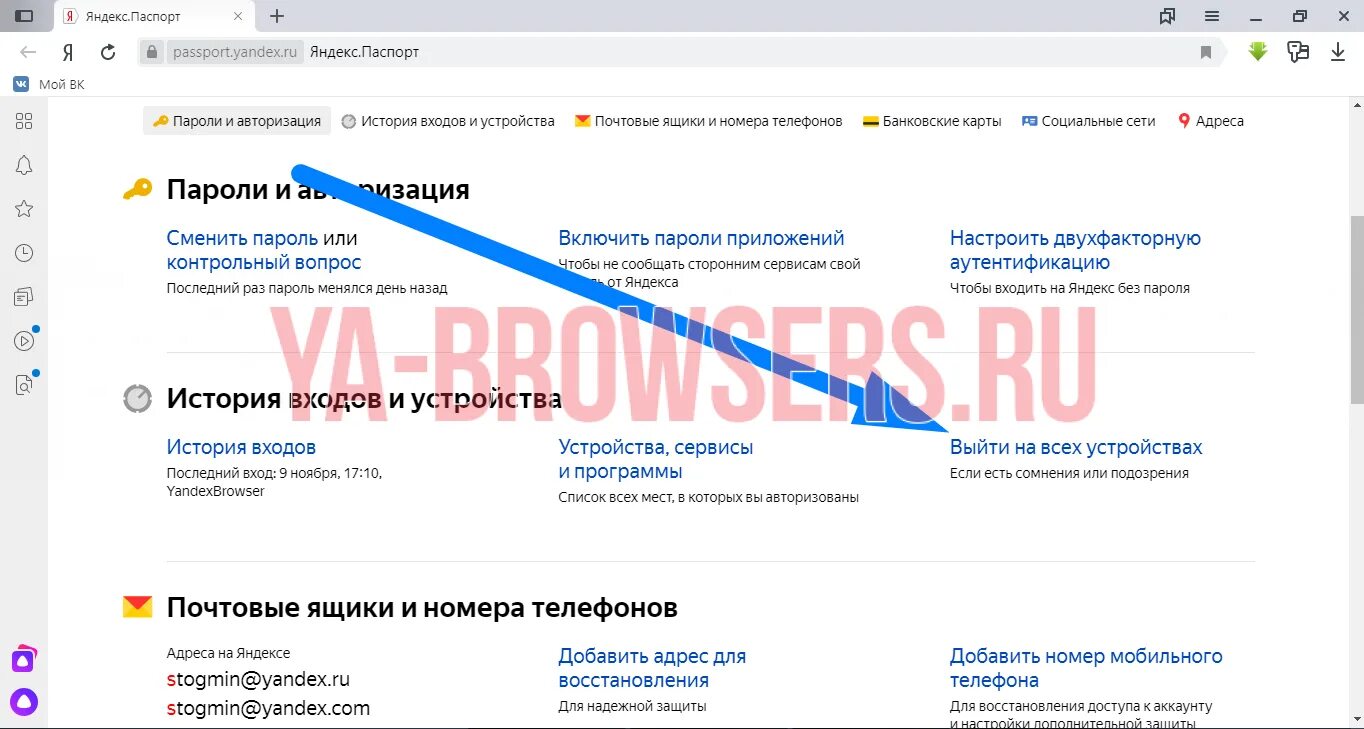Viewport: 1364px width, 729px height.
Task: Click контрольный вопрос link
Action: click(264, 263)
